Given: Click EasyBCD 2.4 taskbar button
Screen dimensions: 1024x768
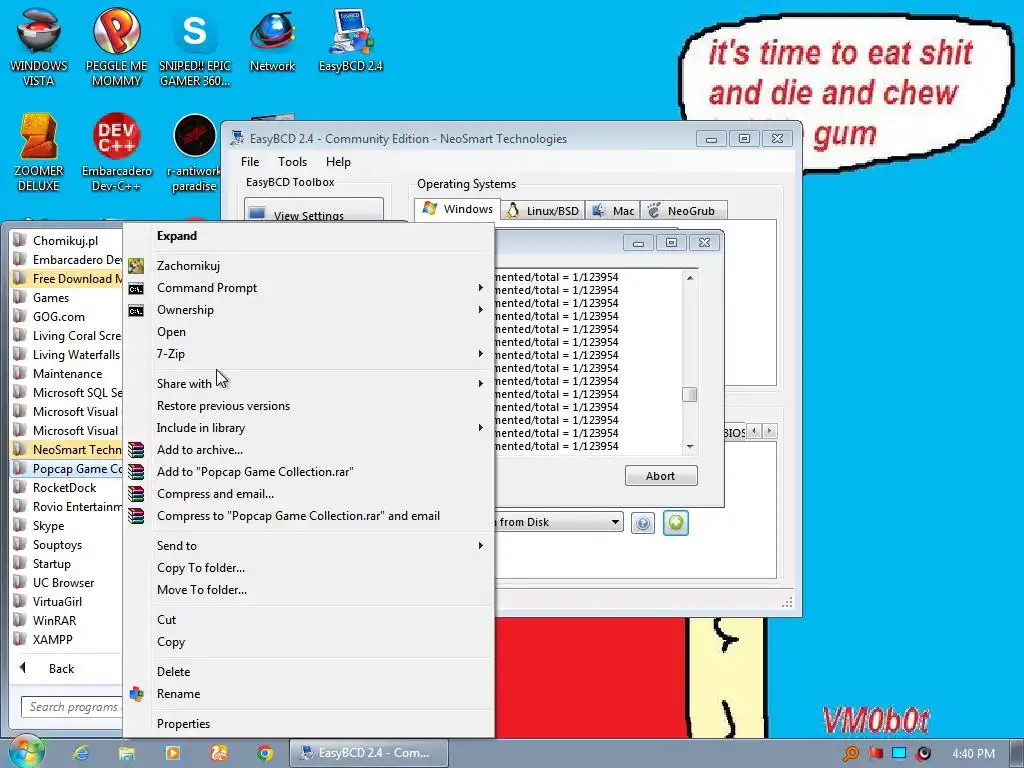Looking at the screenshot, I should pos(369,753).
